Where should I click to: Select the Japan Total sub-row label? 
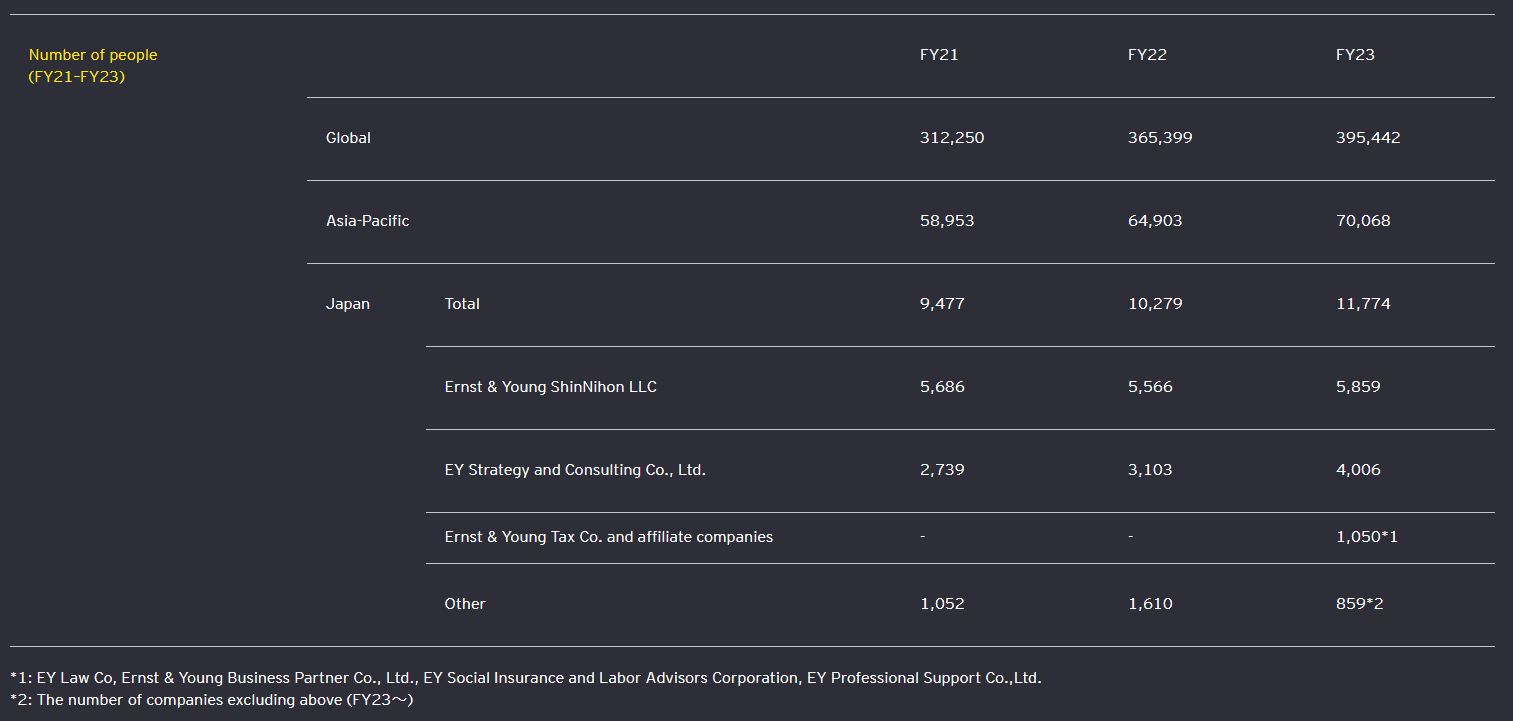pyautogui.click(x=462, y=304)
